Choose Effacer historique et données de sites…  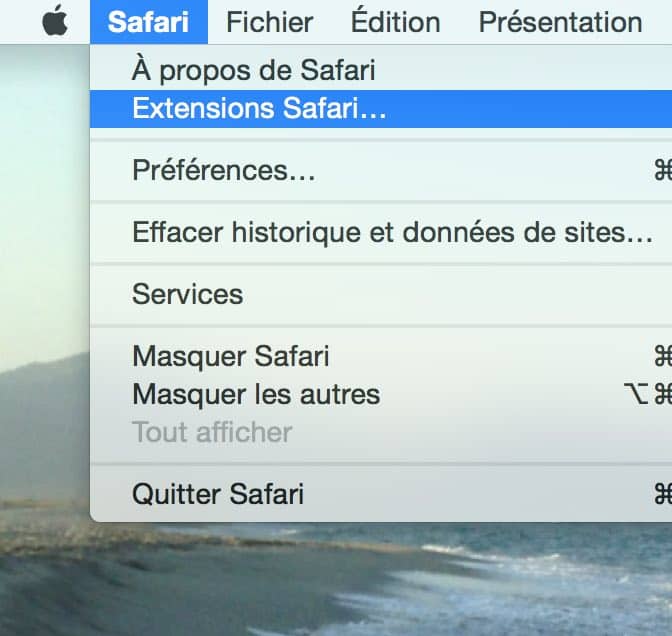tap(381, 232)
